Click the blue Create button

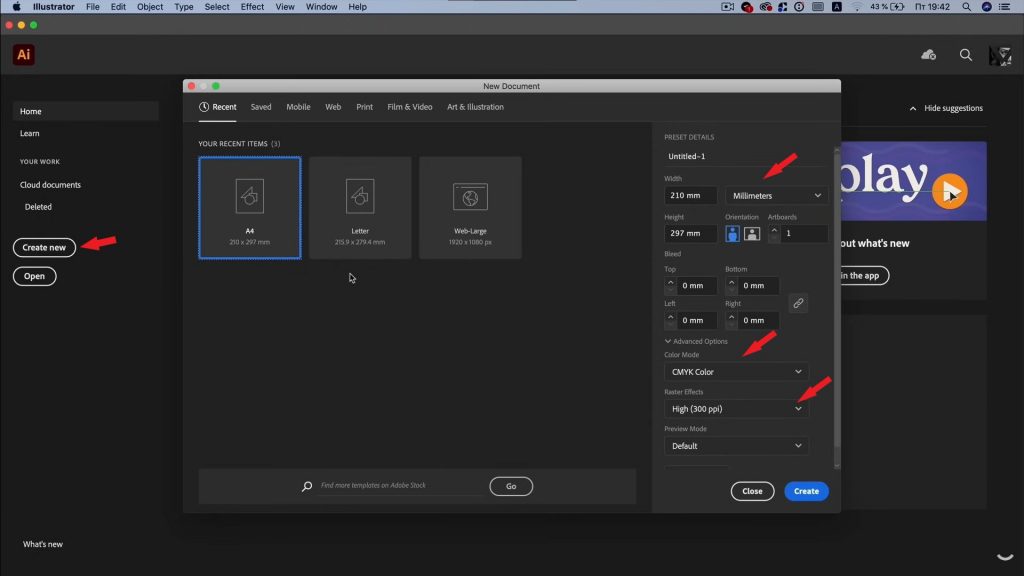(807, 491)
